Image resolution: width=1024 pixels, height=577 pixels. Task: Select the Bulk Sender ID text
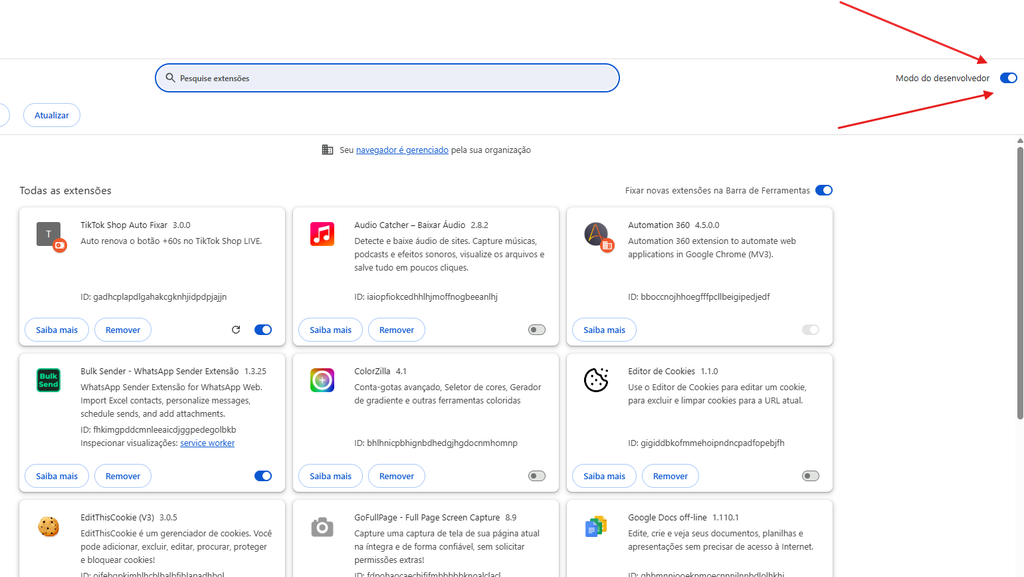[x=158, y=429]
